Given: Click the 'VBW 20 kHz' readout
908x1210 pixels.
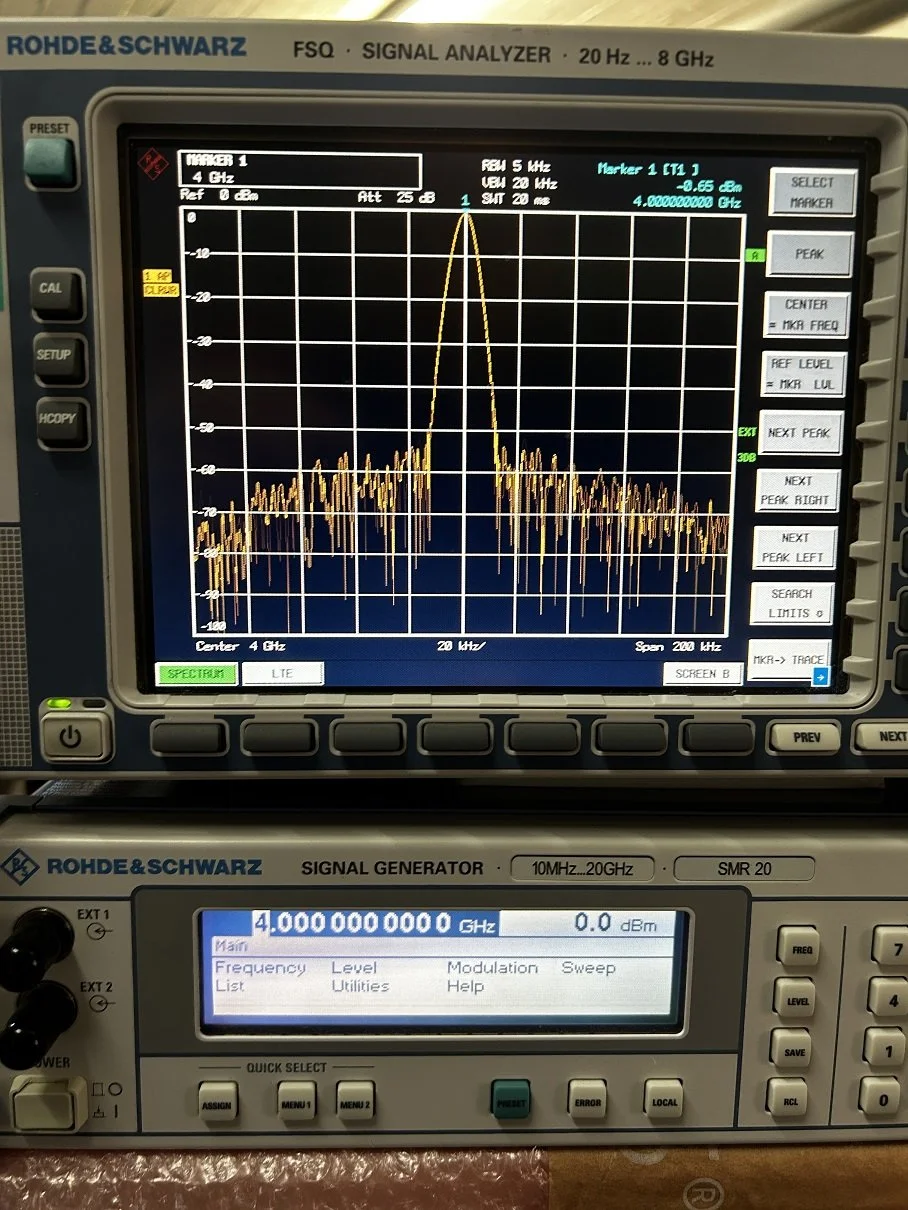Looking at the screenshot, I should (519, 184).
